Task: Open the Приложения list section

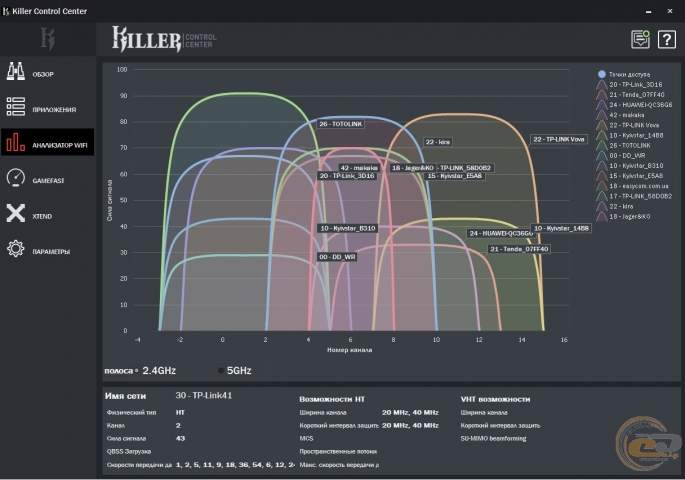Action: click(47, 109)
